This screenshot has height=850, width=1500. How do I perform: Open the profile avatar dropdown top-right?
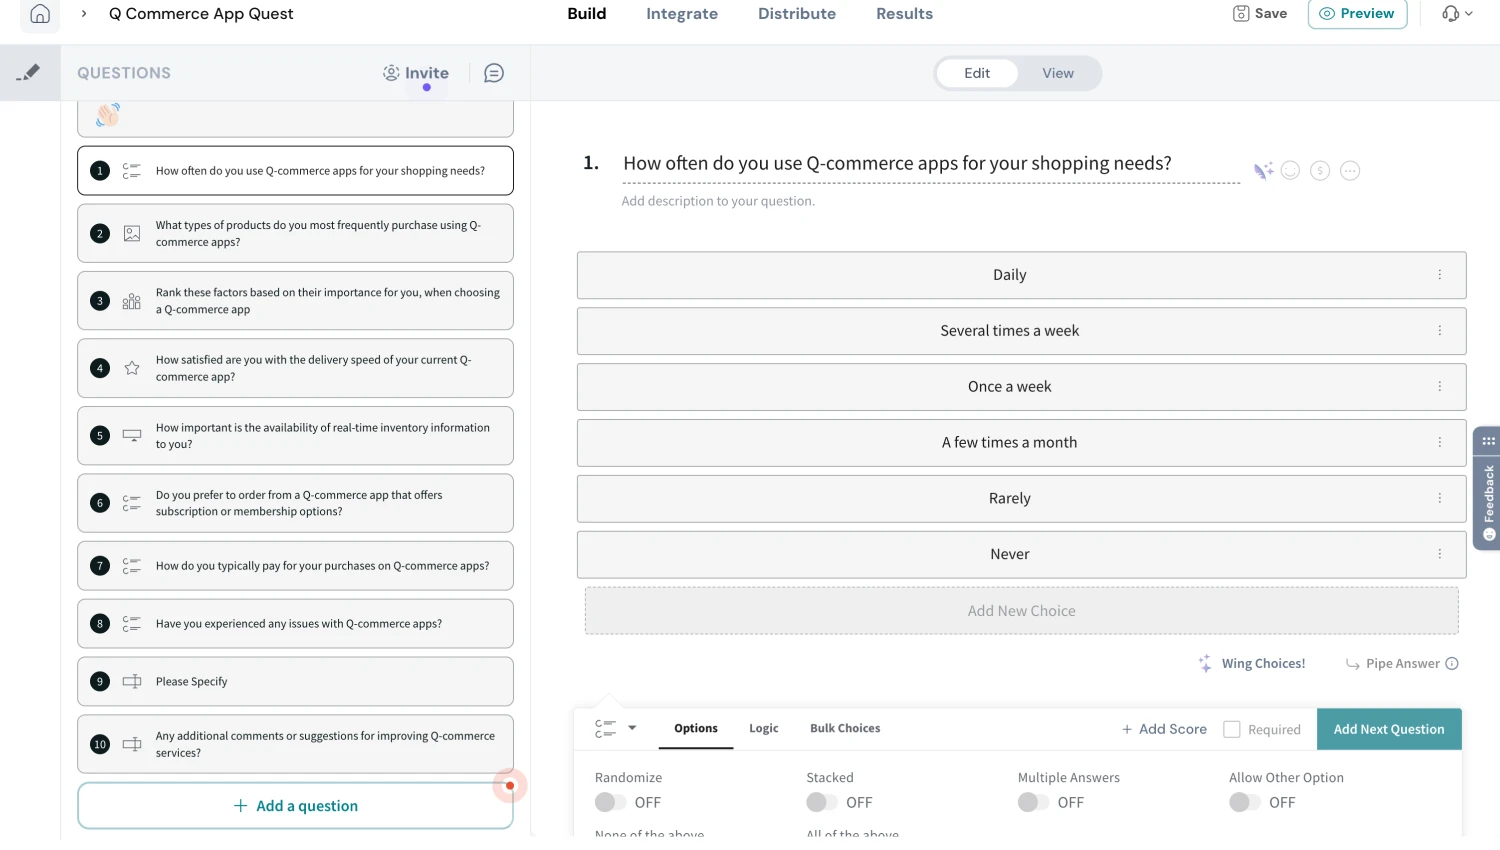(1456, 14)
